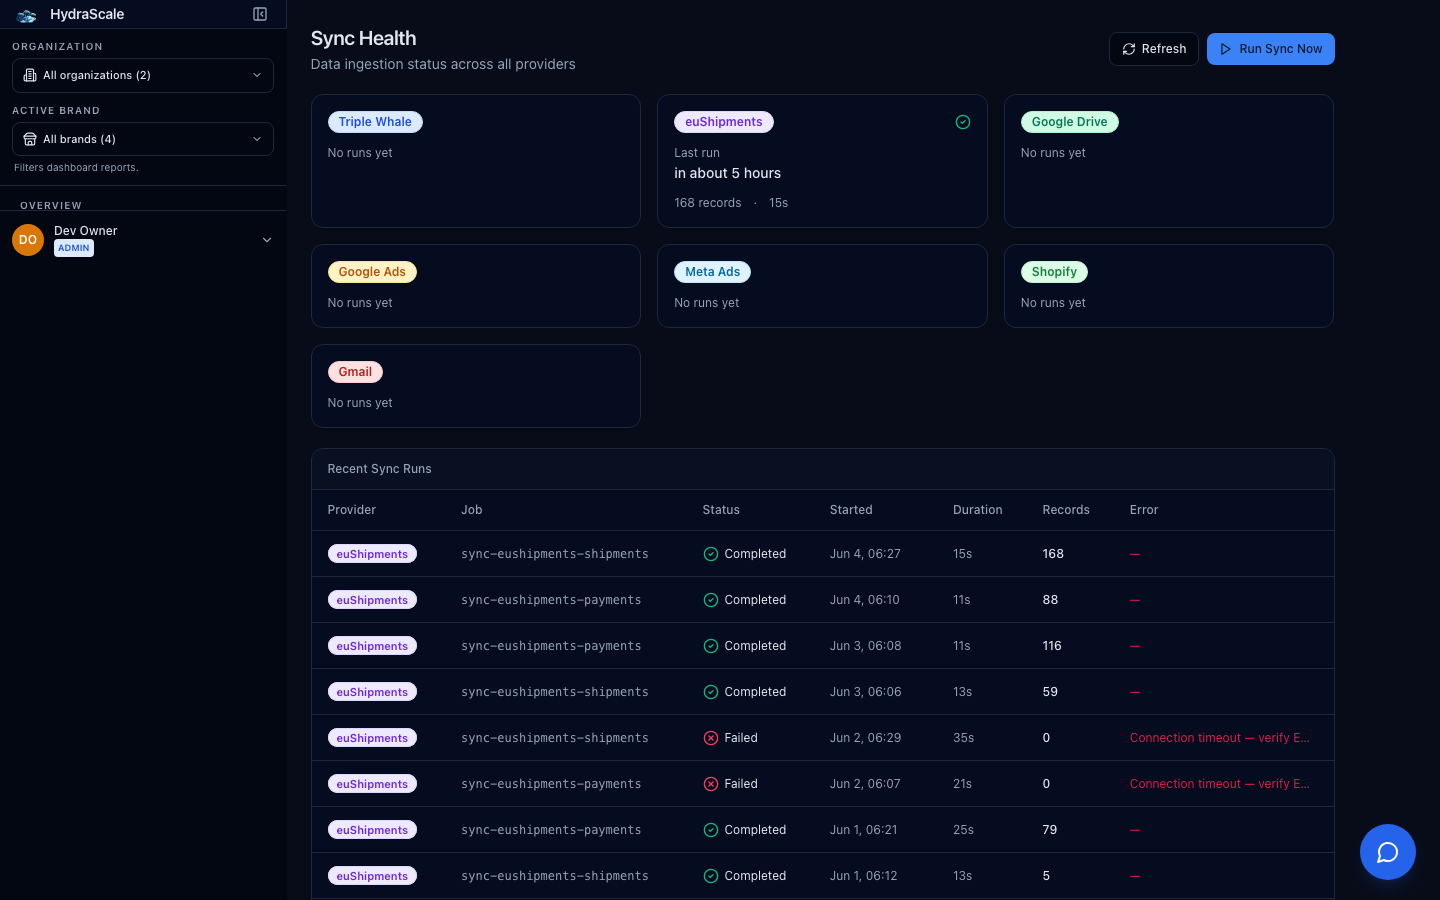Click Completed status icon for Jun 4, 06:10 run
1440x900 pixels.
tap(711, 600)
